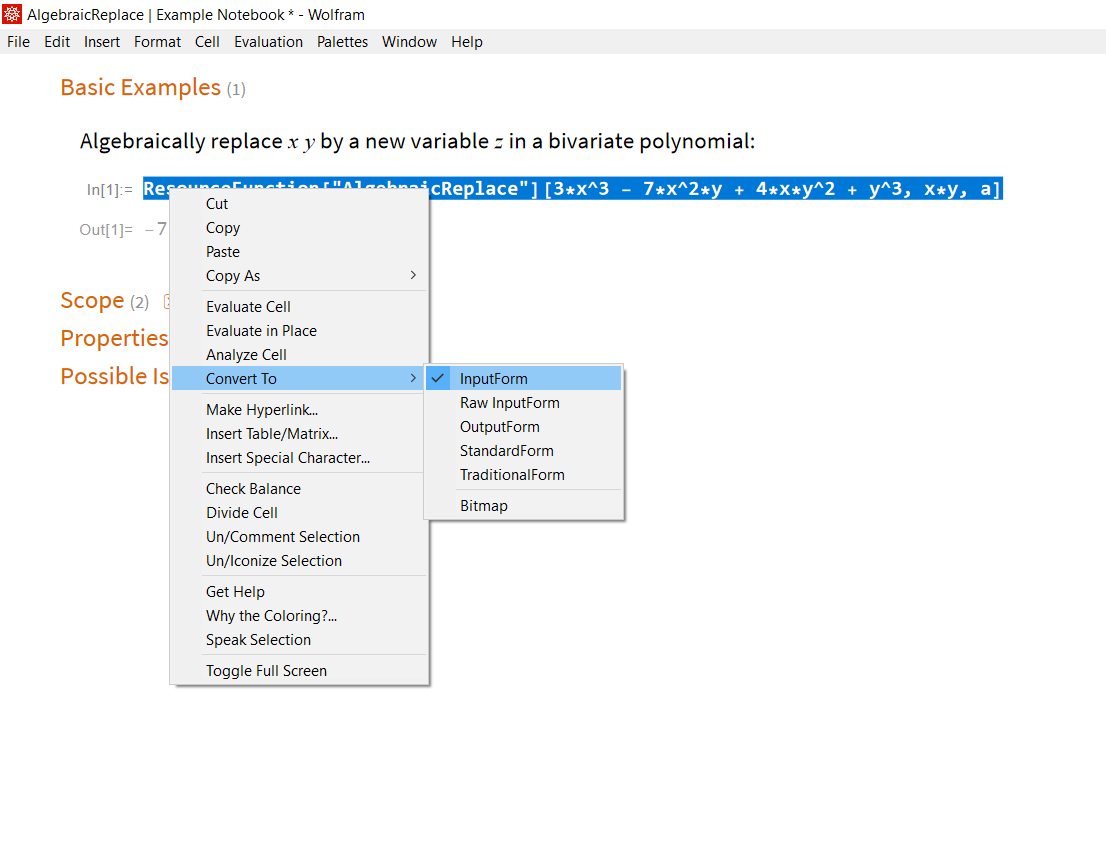The width and height of the screenshot is (1106, 862).
Task: Collapse the Basic Examples section
Action: pos(140,88)
